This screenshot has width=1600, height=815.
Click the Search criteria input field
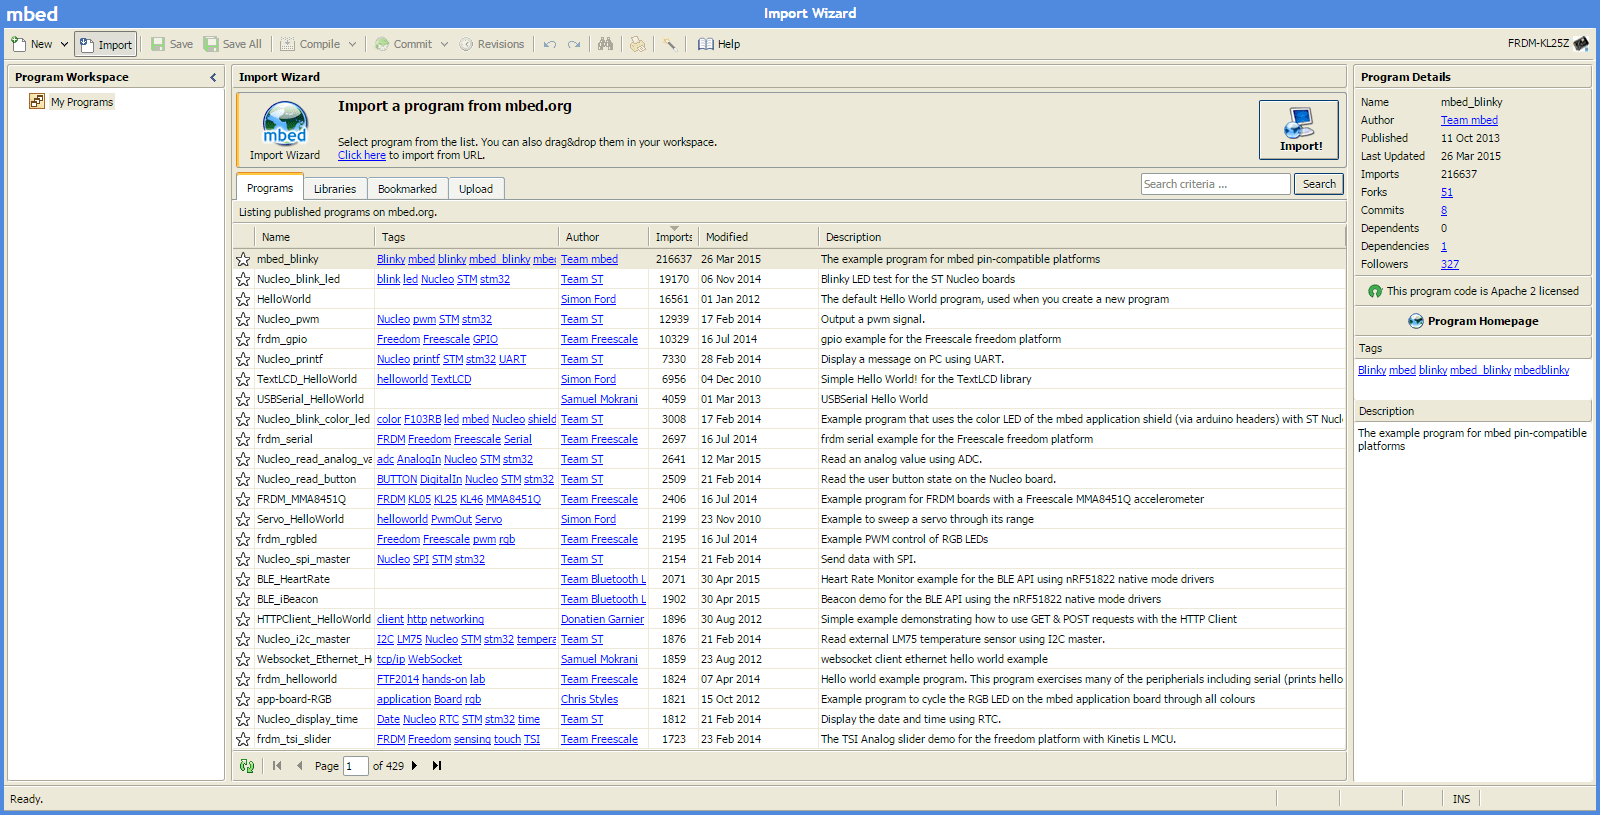pos(1215,184)
